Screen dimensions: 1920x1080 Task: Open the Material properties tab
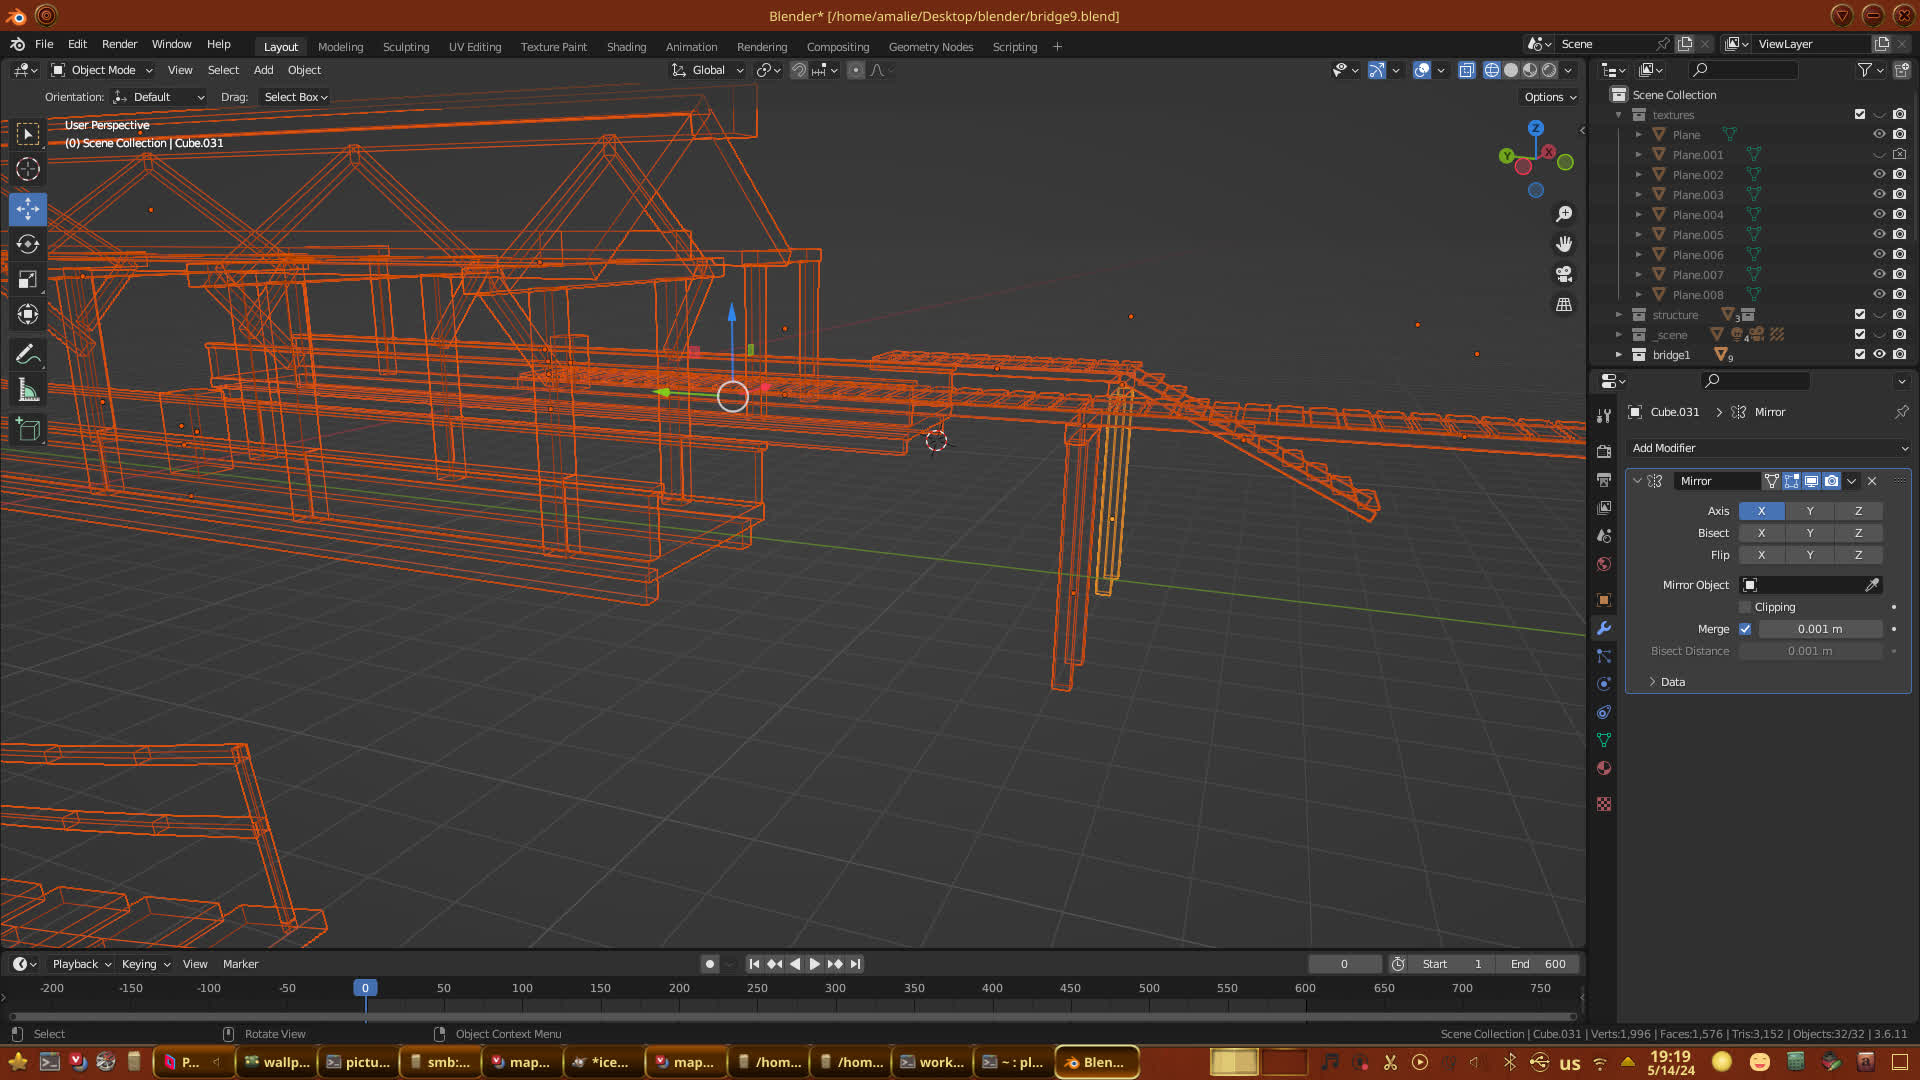[1604, 768]
